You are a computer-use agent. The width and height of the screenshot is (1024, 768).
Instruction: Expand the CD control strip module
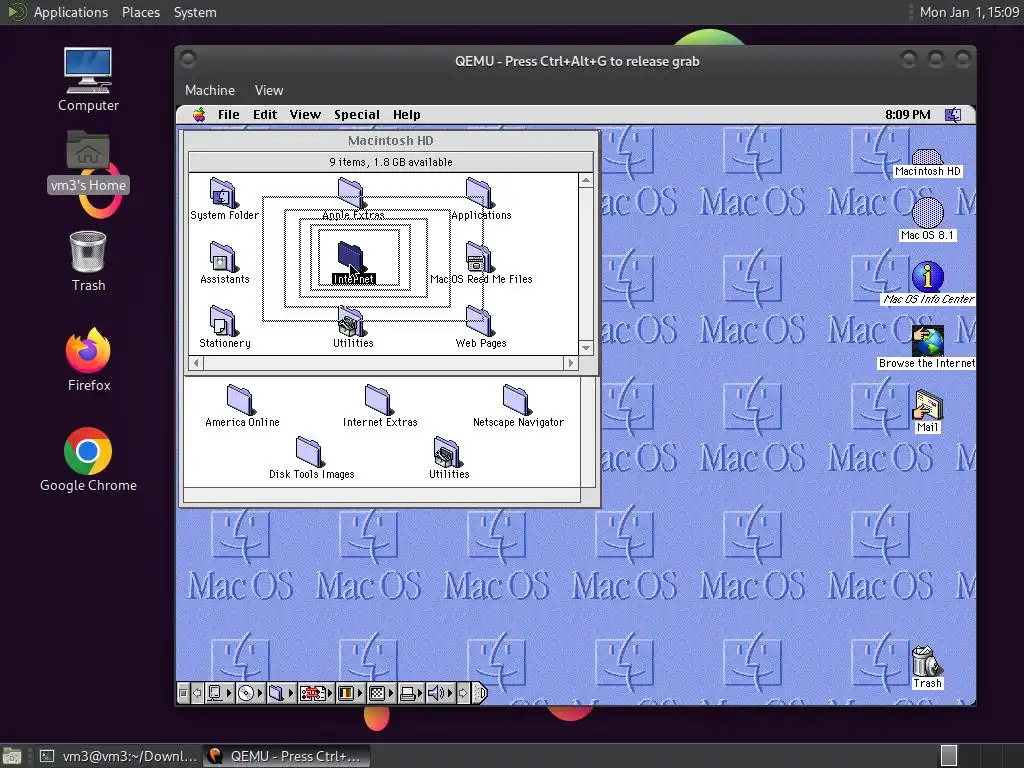tap(249, 693)
